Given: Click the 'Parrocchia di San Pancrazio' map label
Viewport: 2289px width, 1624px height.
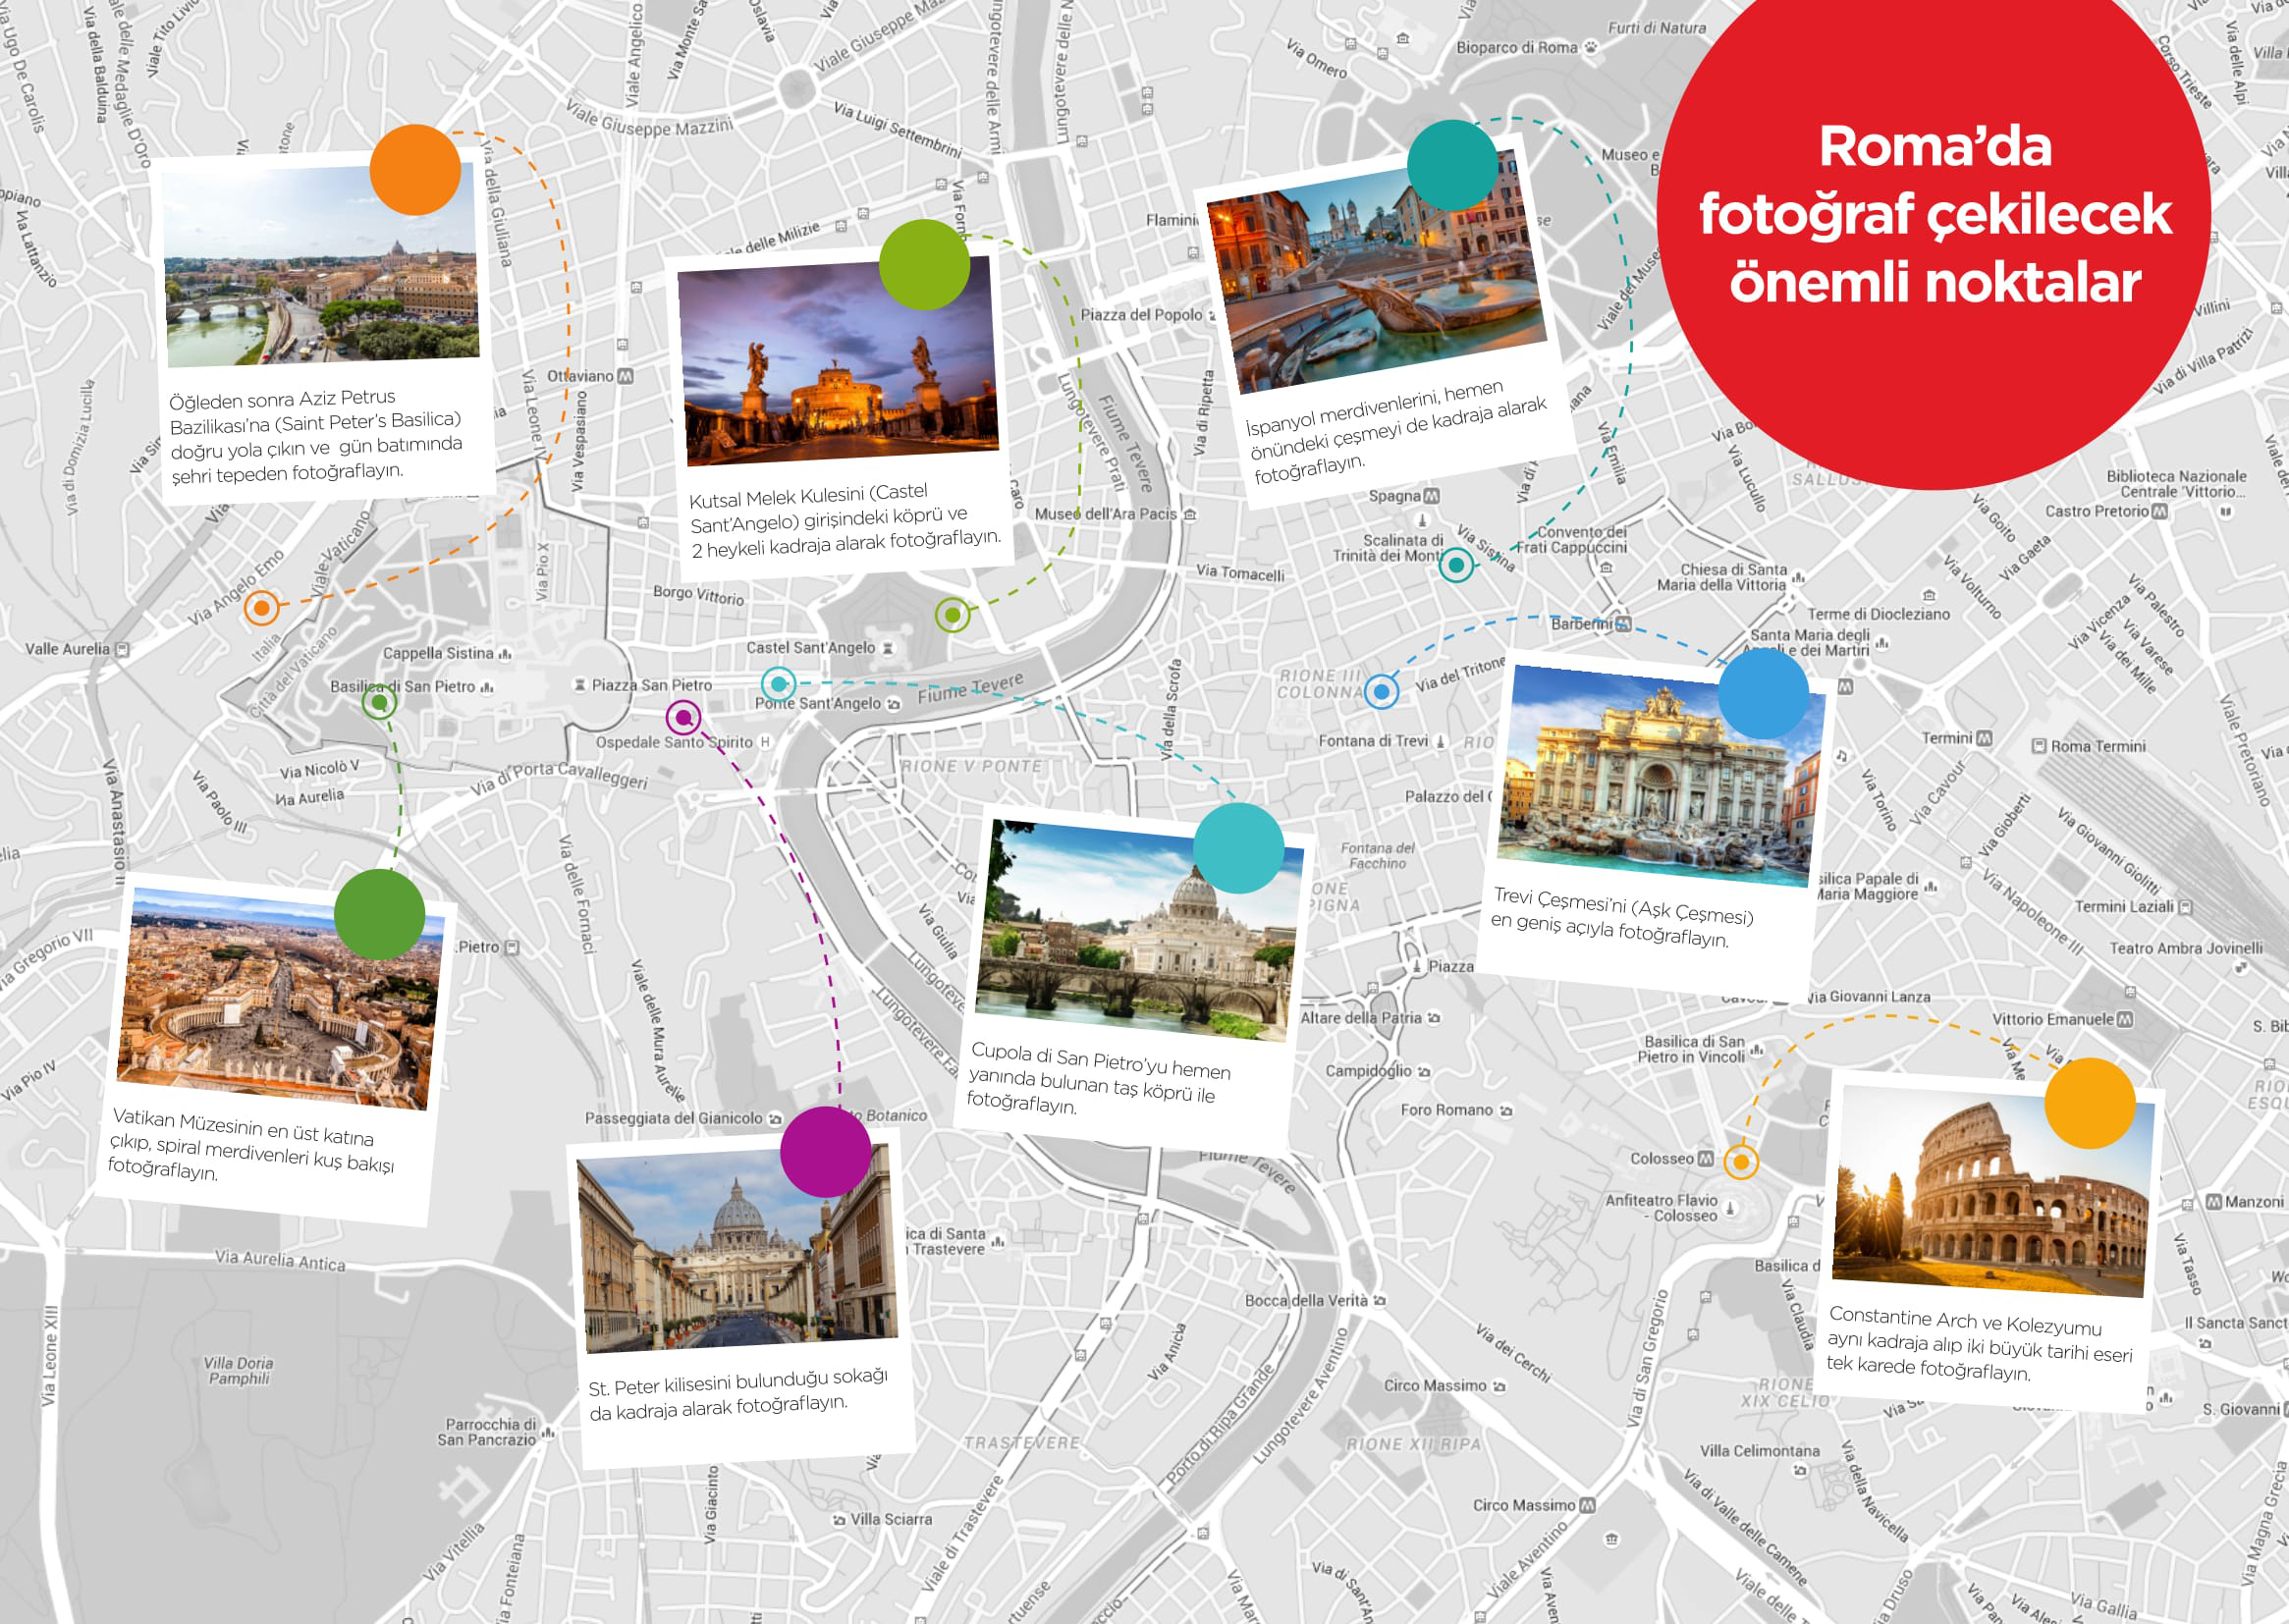Looking at the screenshot, I should (490, 1431).
